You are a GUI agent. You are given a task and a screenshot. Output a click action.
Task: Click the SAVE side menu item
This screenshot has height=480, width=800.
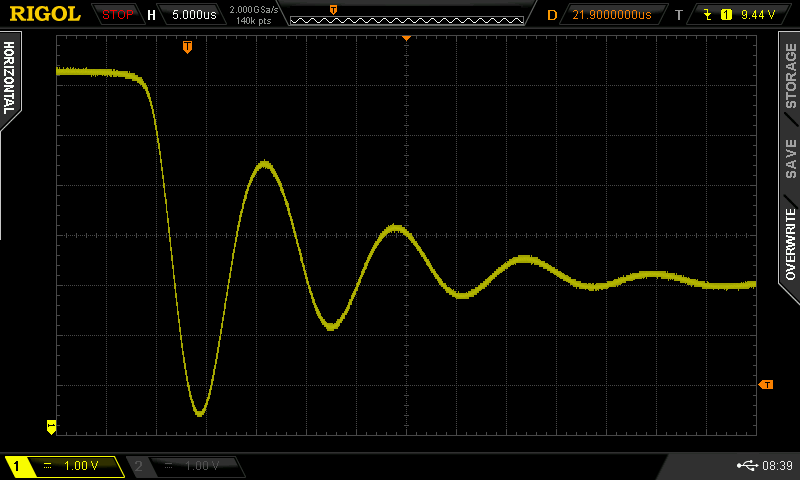790,159
